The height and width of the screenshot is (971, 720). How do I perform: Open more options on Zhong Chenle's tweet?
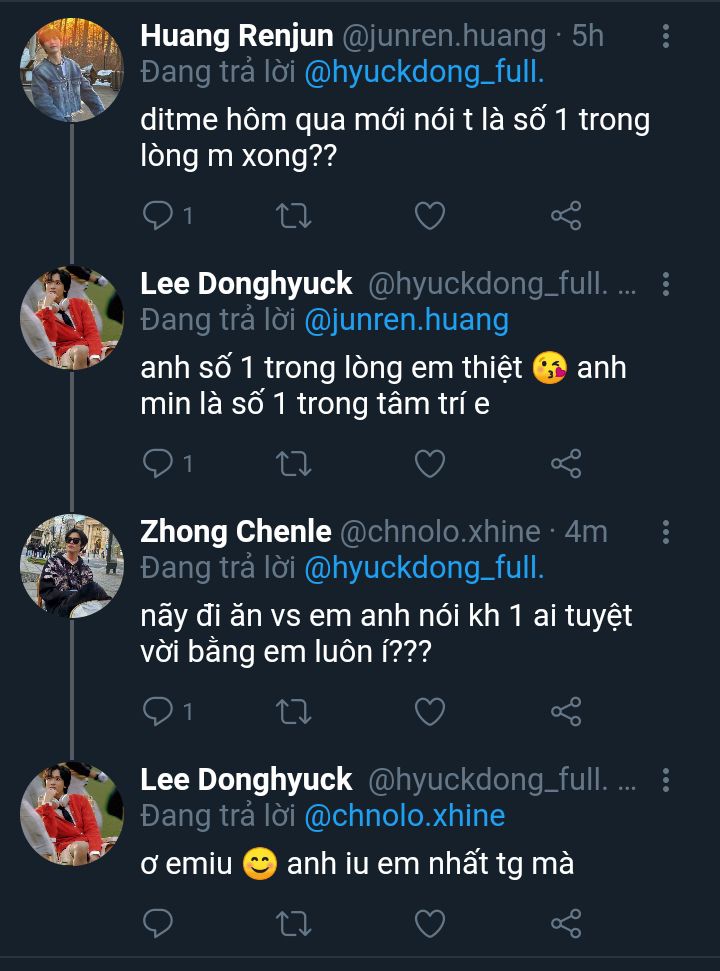667,532
